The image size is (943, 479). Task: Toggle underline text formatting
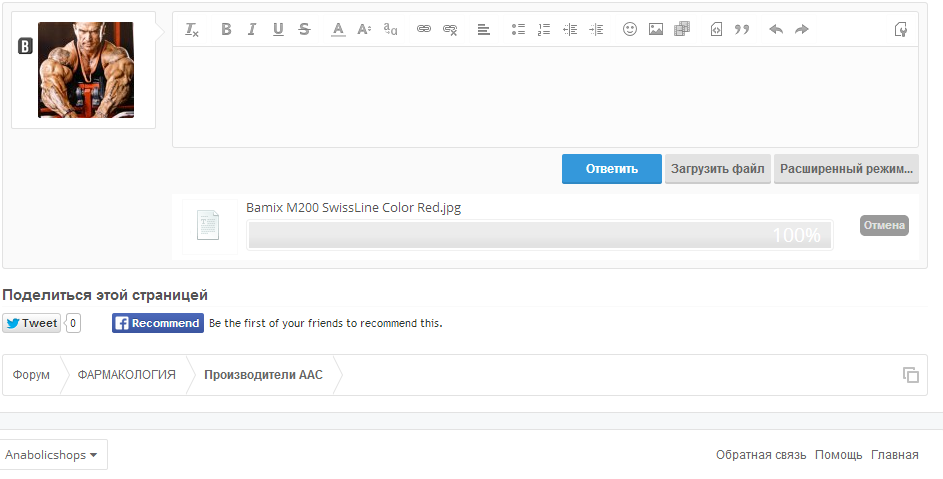pos(278,30)
